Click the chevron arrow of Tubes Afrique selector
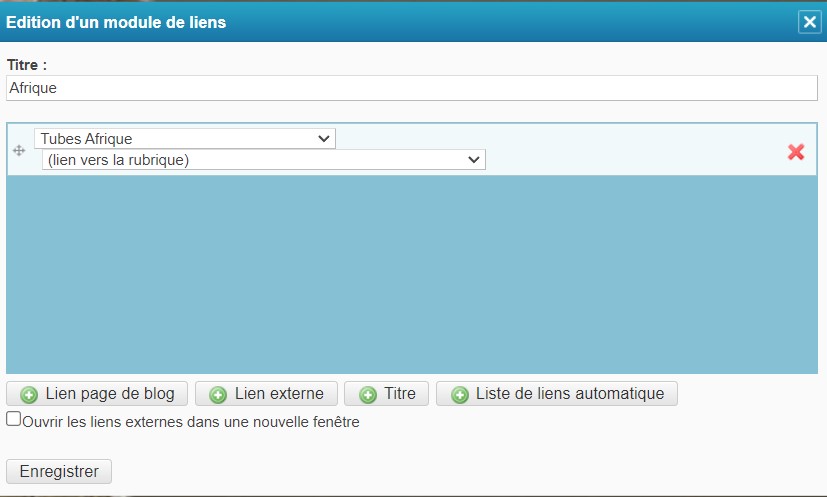The width and height of the screenshot is (827, 497). [x=323, y=139]
